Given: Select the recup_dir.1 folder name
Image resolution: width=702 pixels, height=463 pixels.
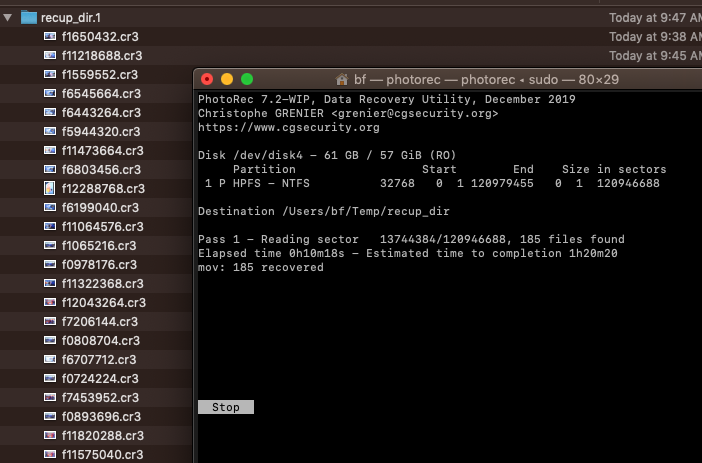Looking at the screenshot, I should (71, 18).
